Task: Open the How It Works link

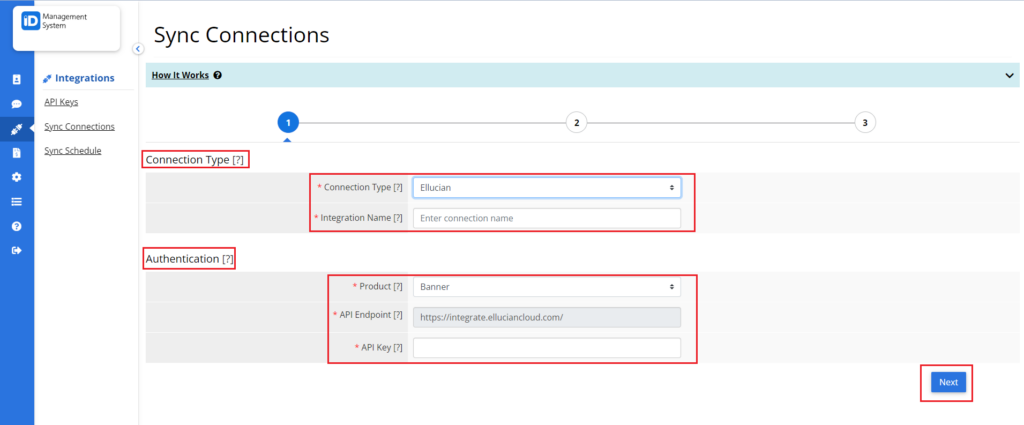Action: [x=180, y=75]
